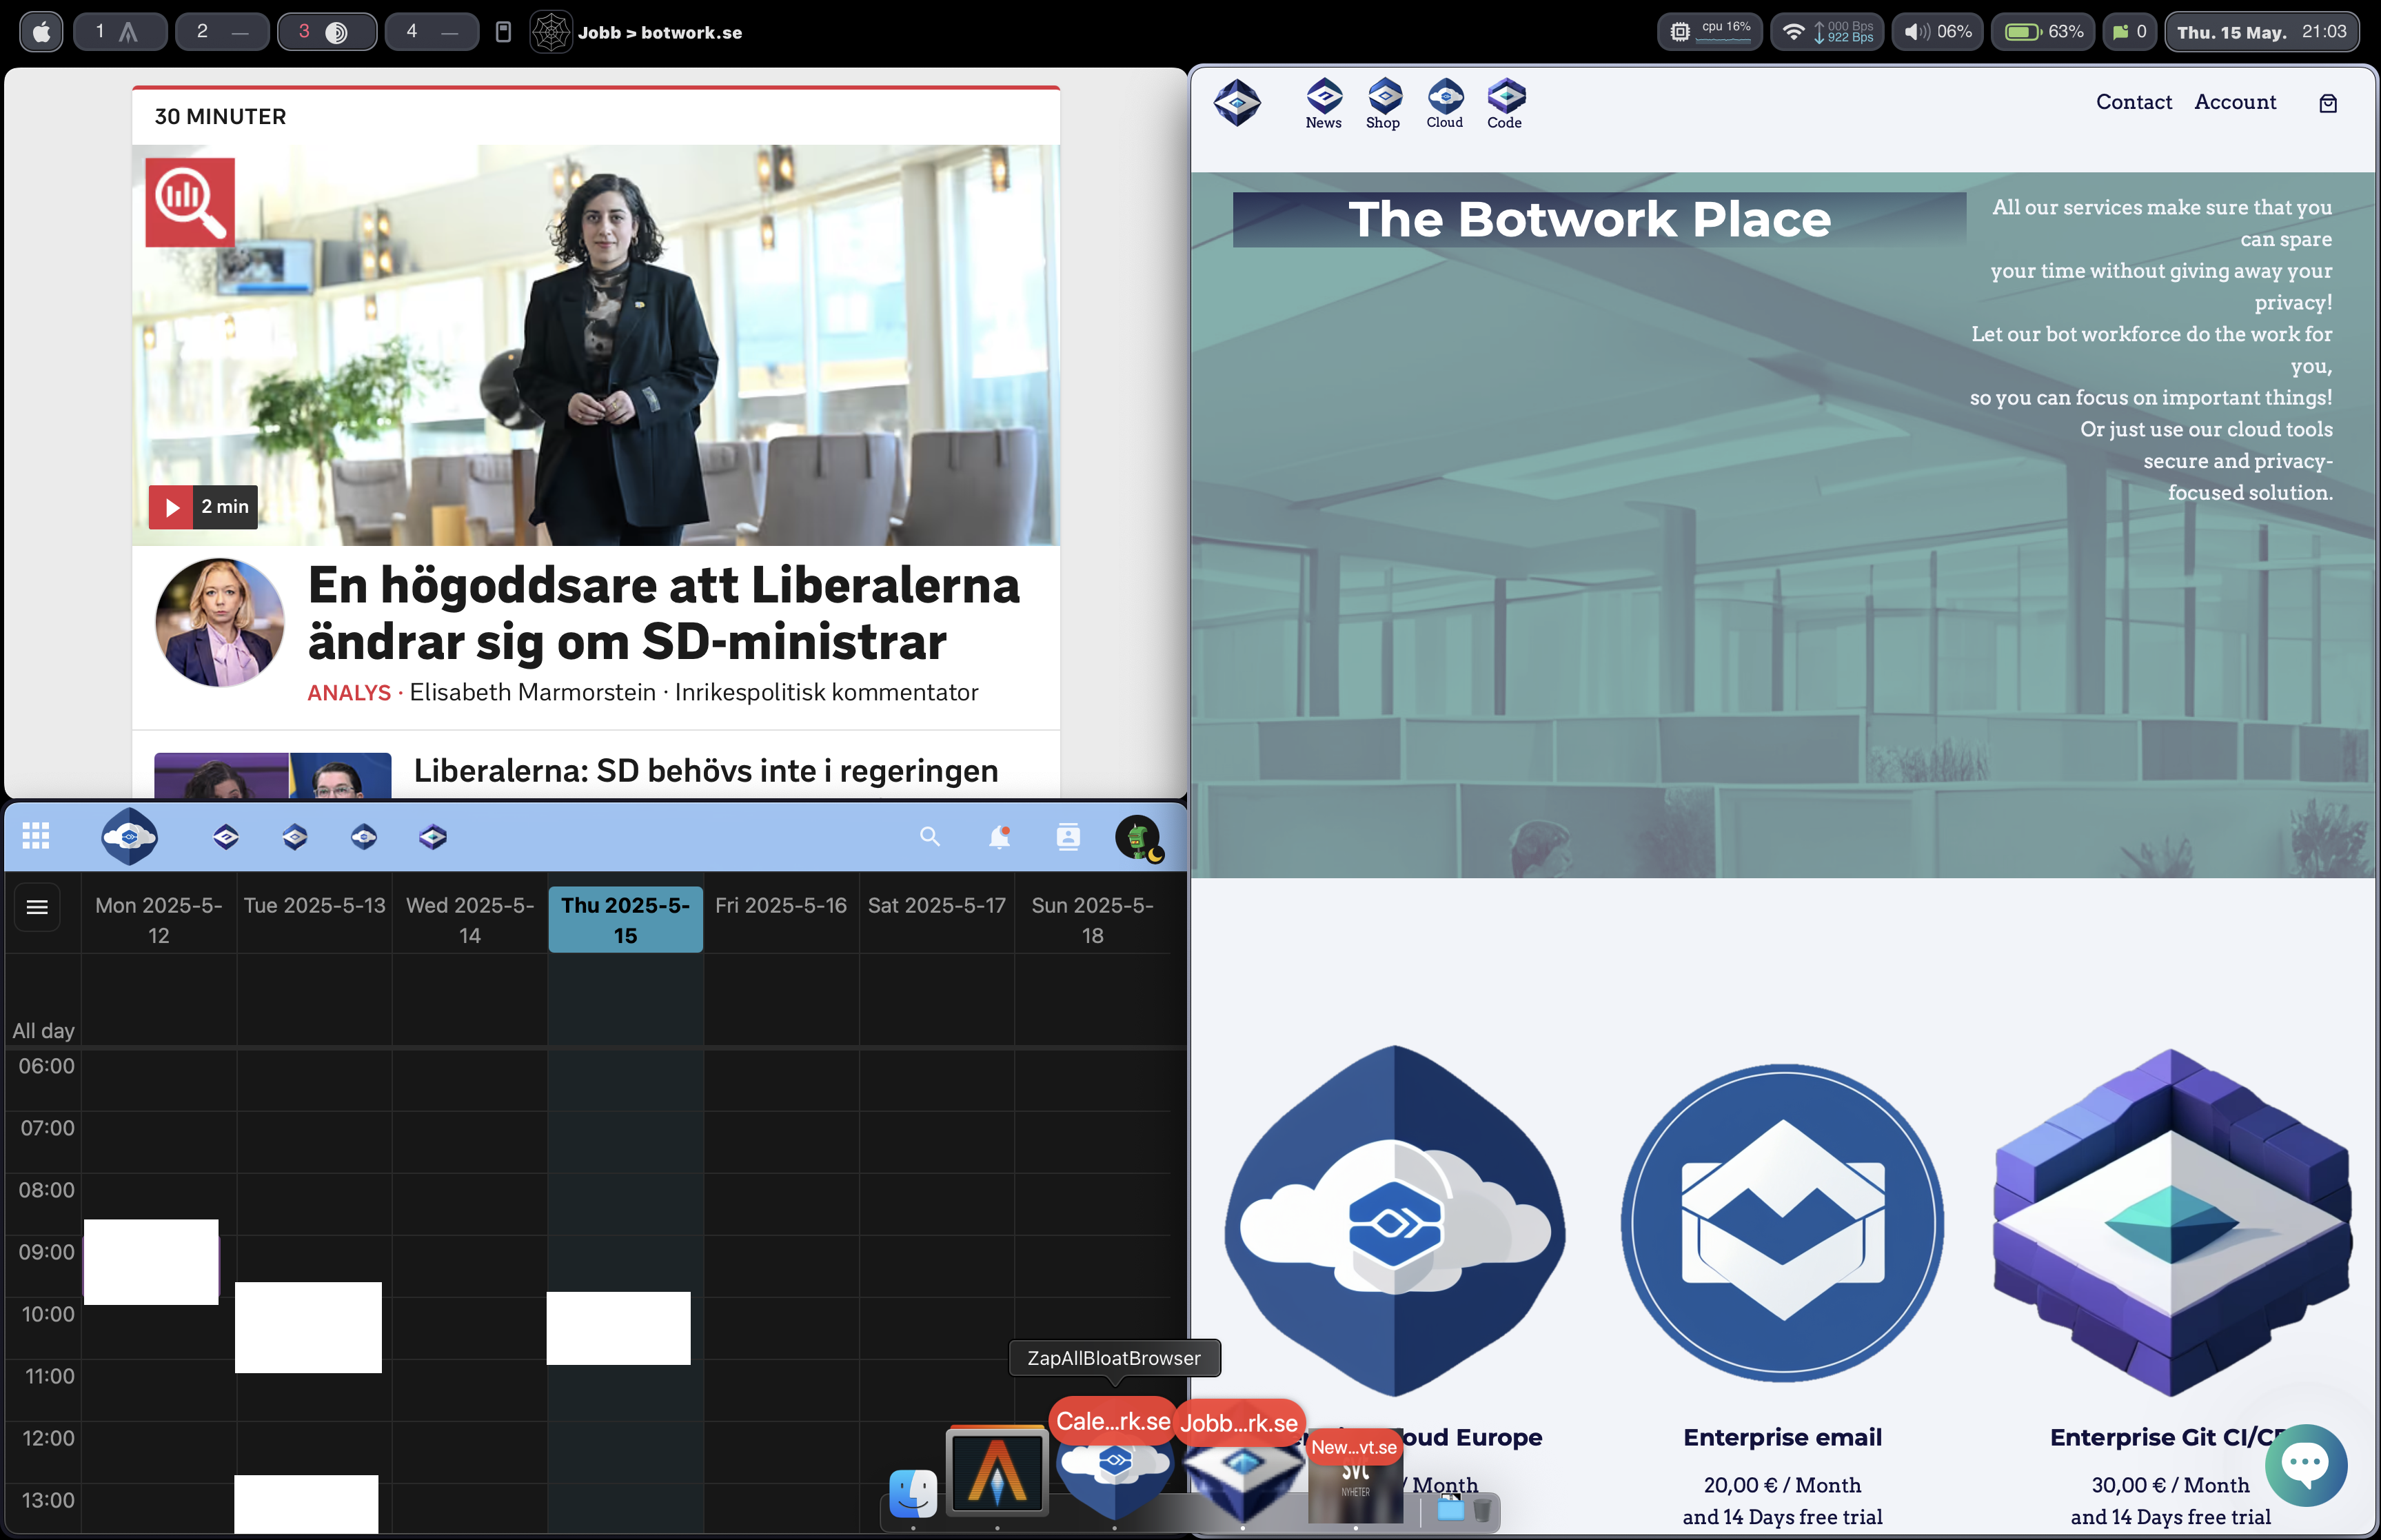Open the live chat bubble button
2381x1540 pixels.
[2305, 1464]
